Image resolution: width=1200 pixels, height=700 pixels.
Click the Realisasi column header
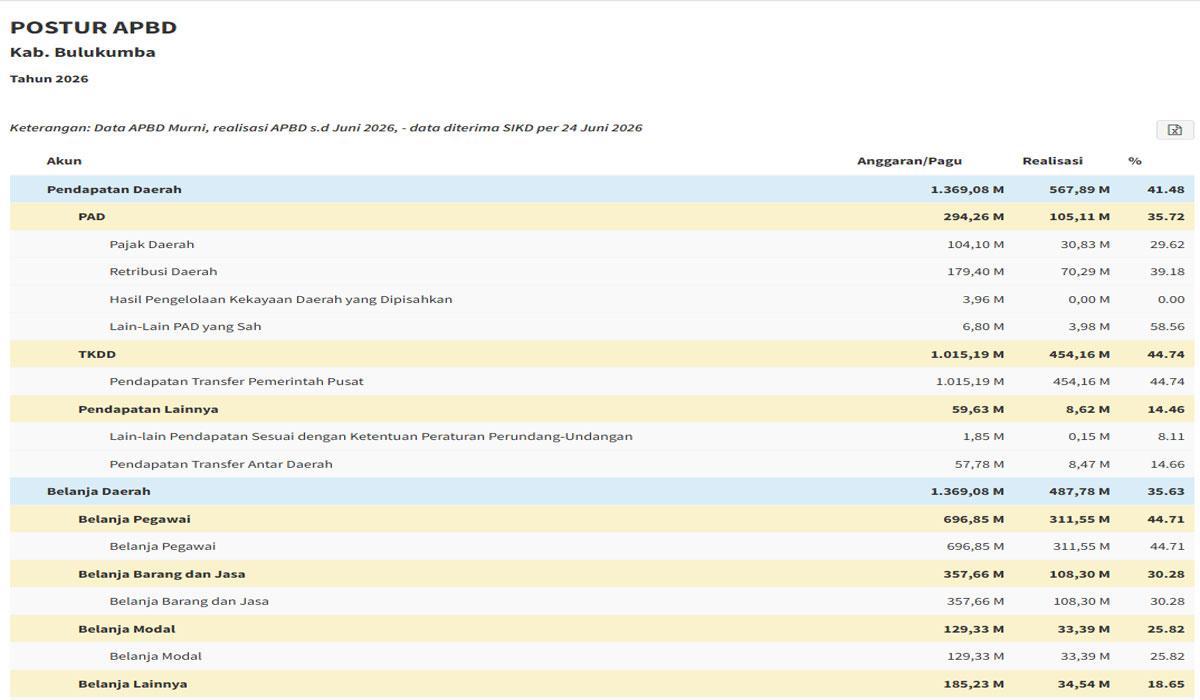point(1052,161)
